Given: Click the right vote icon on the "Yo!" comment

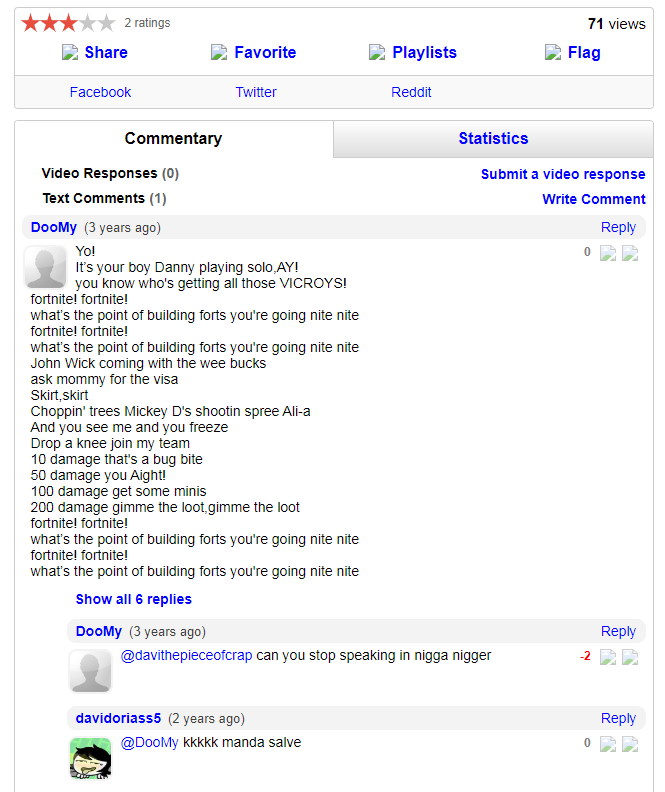Looking at the screenshot, I should (630, 253).
